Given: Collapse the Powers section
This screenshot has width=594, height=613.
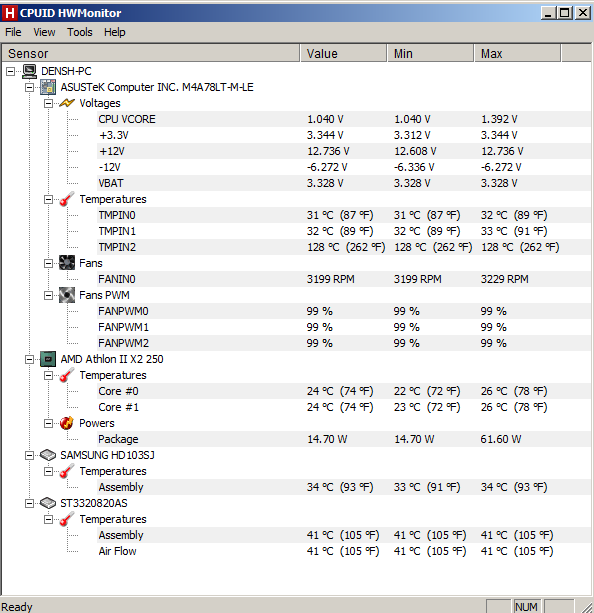Looking at the screenshot, I should pos(48,423).
